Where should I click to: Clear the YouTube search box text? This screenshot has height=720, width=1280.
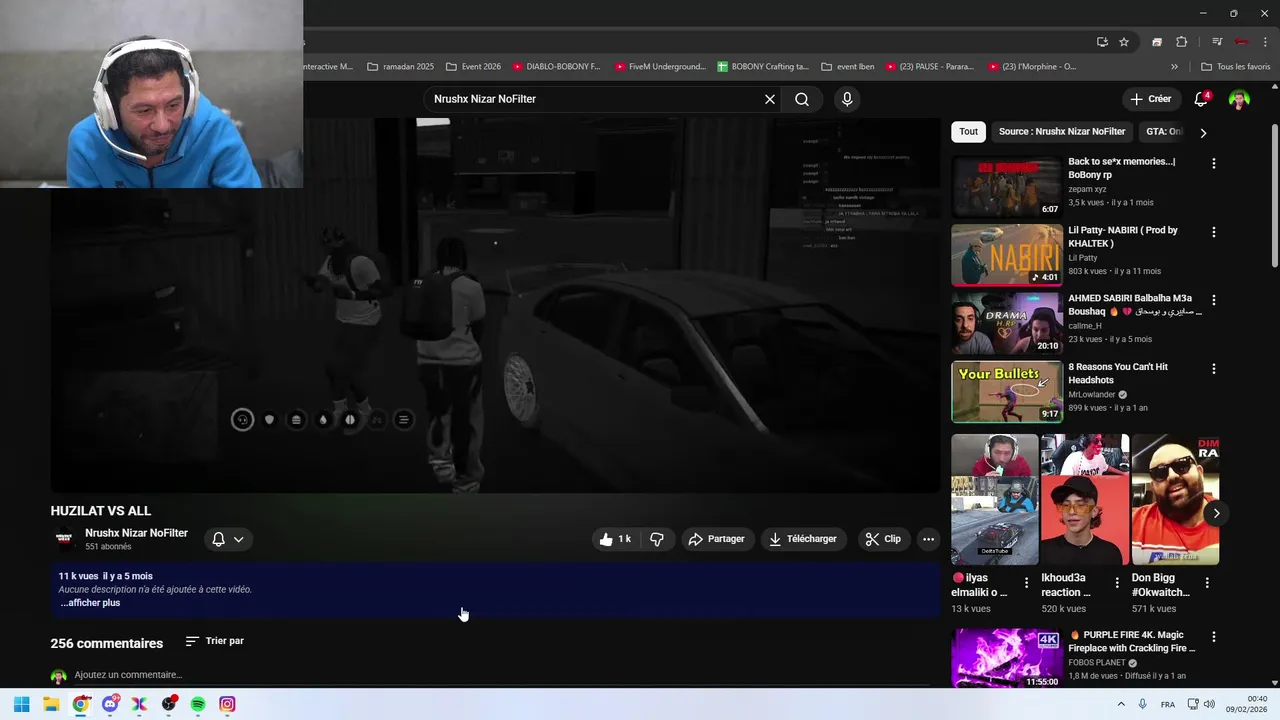pos(769,99)
